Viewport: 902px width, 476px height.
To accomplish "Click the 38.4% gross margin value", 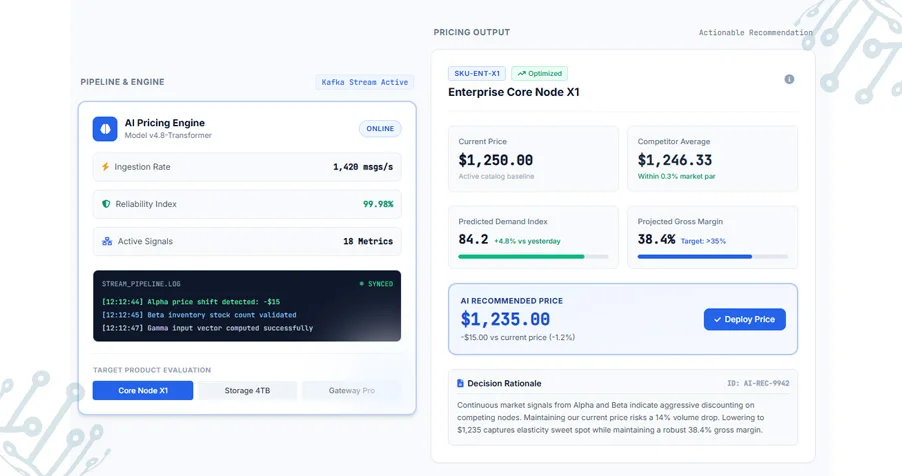I will tap(656, 239).
